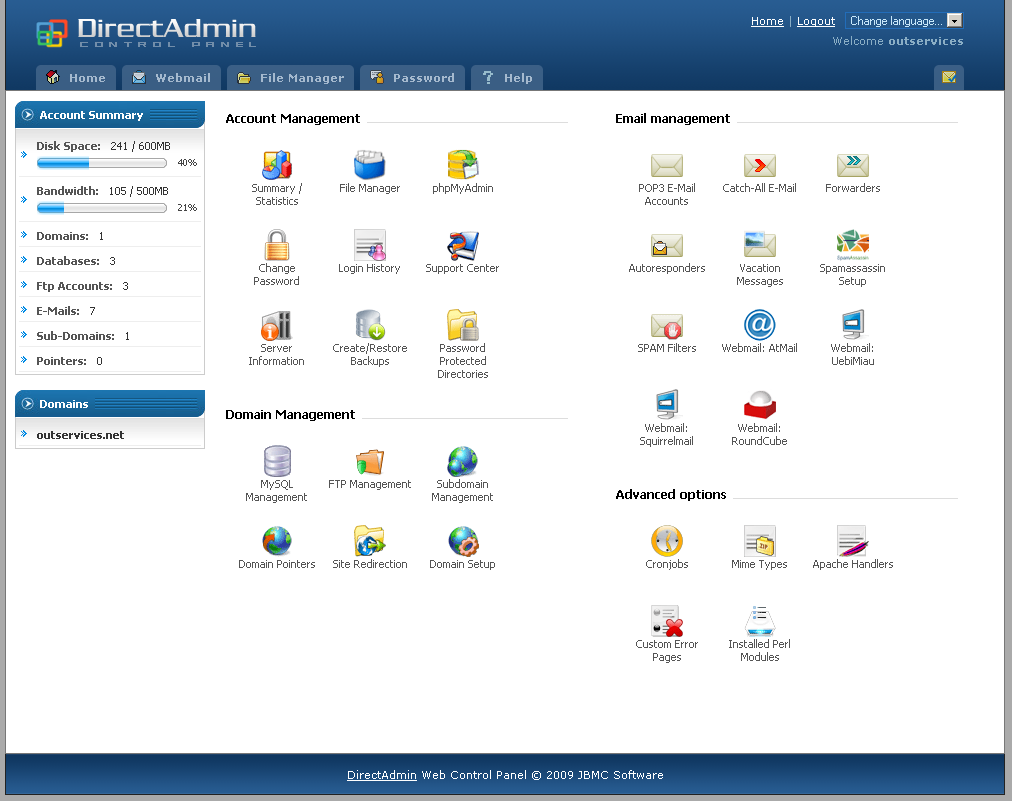Launch the Webmail: UebiMiau icon
This screenshot has width=1012, height=801.
[853, 325]
